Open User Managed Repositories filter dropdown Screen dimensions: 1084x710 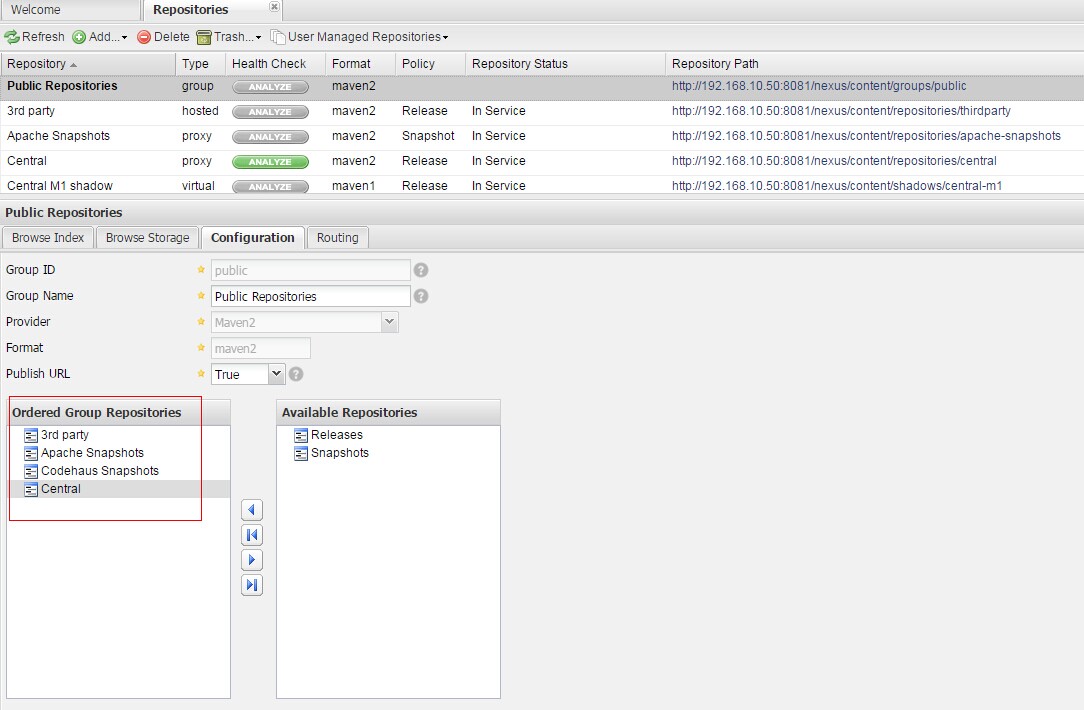(x=359, y=37)
